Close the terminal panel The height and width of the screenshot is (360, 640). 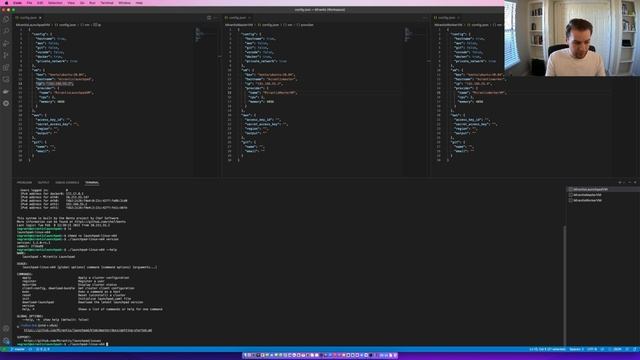coord(635,182)
